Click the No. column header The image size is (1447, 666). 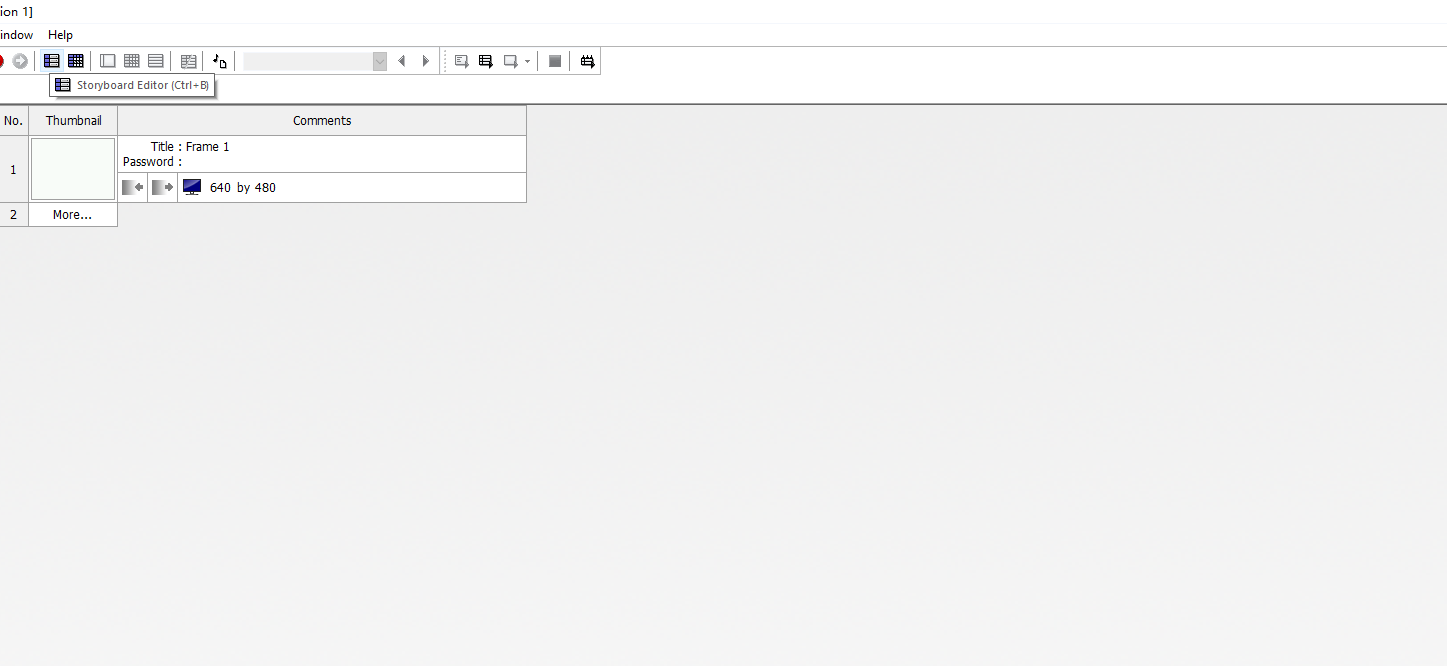[14, 120]
